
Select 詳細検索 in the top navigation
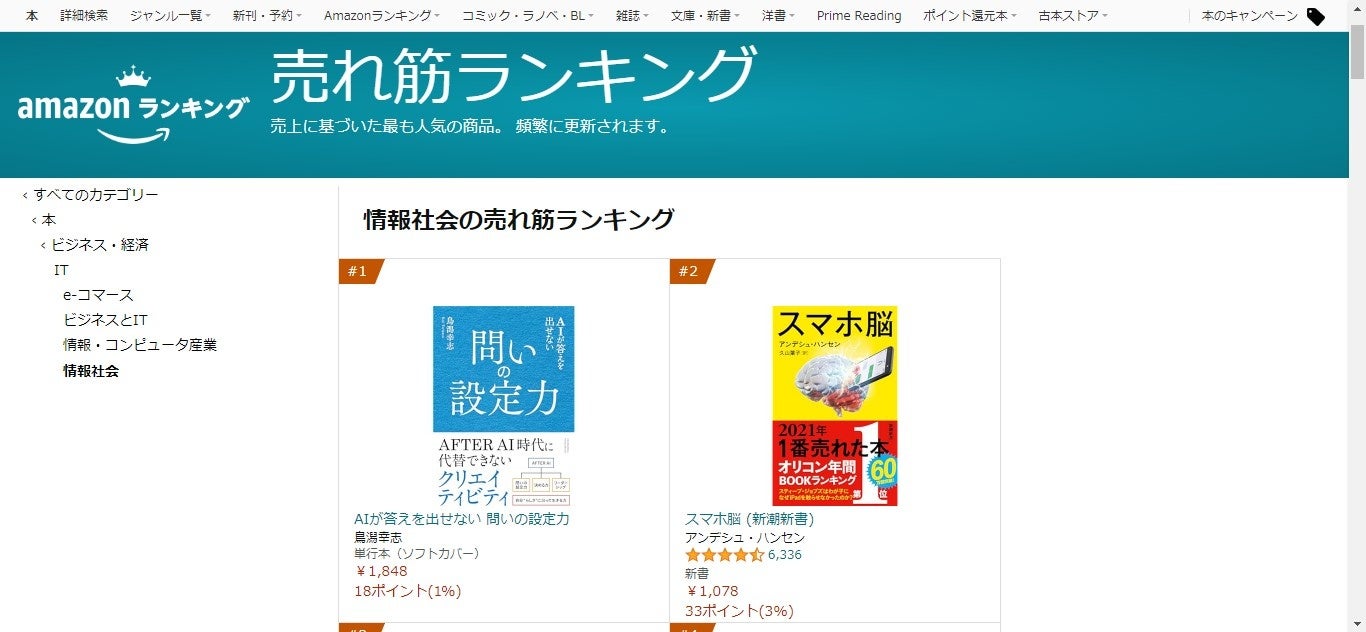point(84,16)
